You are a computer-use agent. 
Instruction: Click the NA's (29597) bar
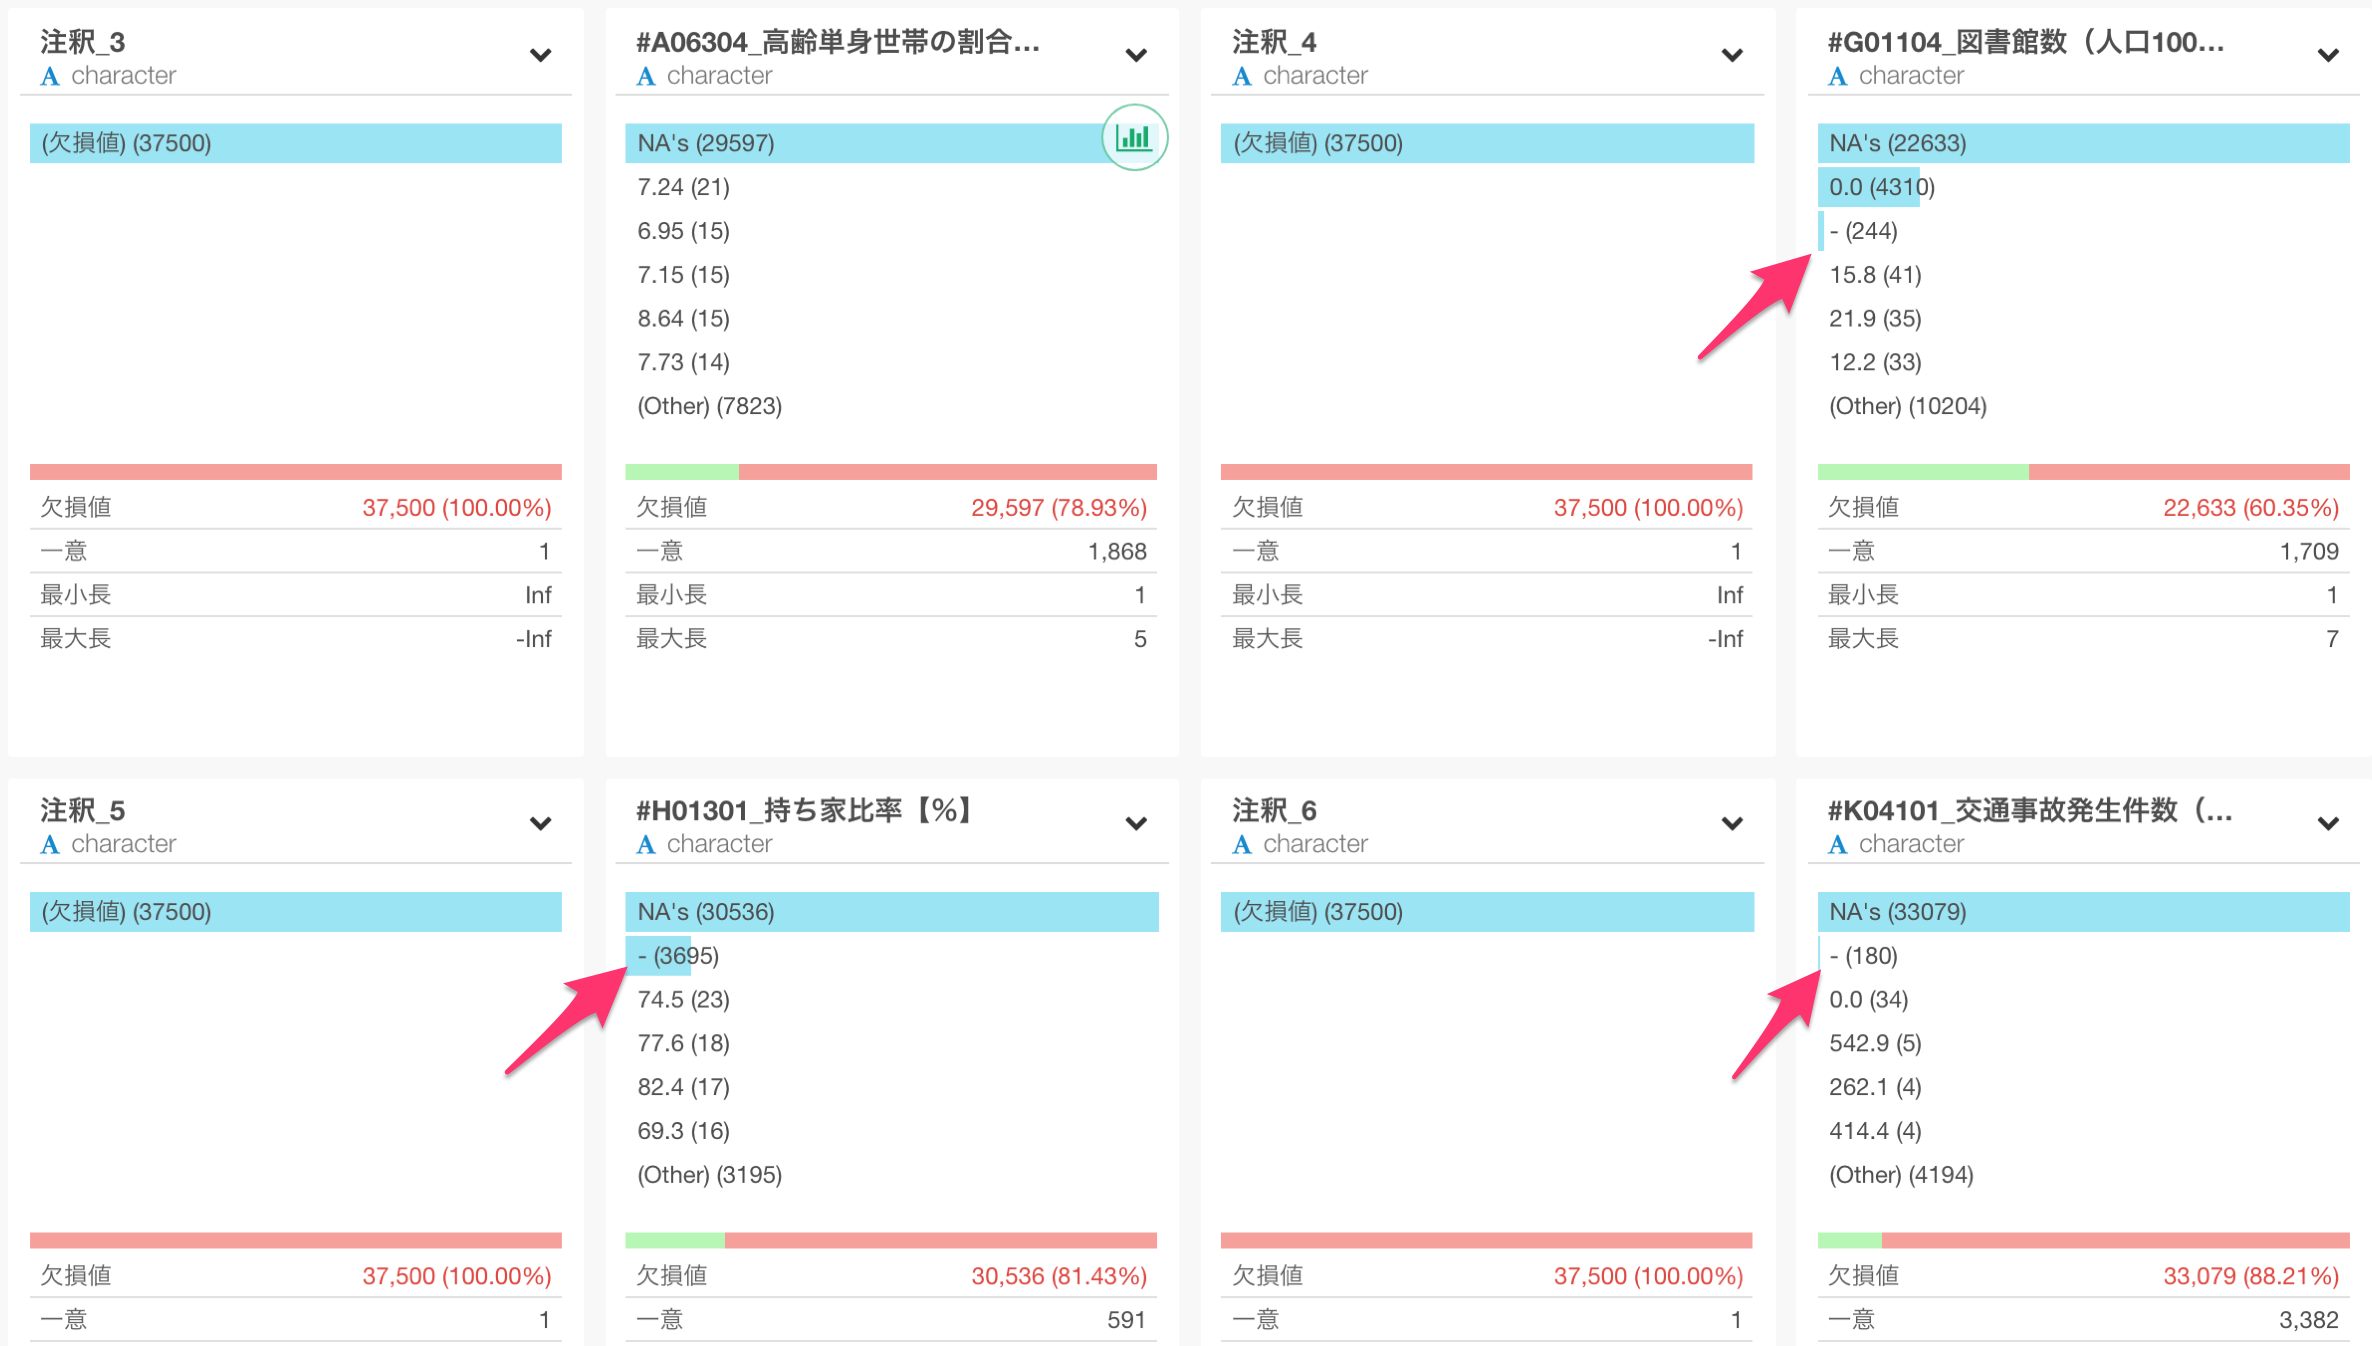[x=891, y=143]
